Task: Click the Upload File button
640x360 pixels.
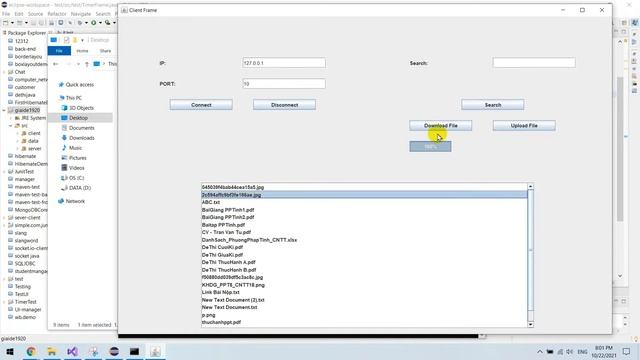Action: (524, 126)
